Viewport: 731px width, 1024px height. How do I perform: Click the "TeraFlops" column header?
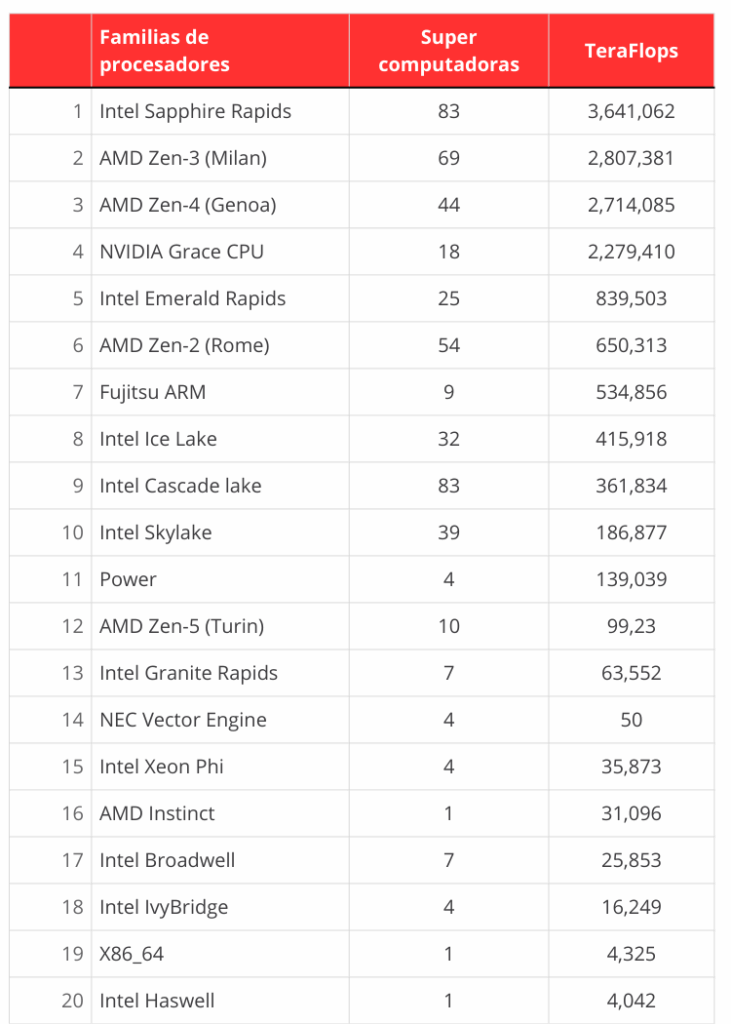pyautogui.click(x=631, y=51)
